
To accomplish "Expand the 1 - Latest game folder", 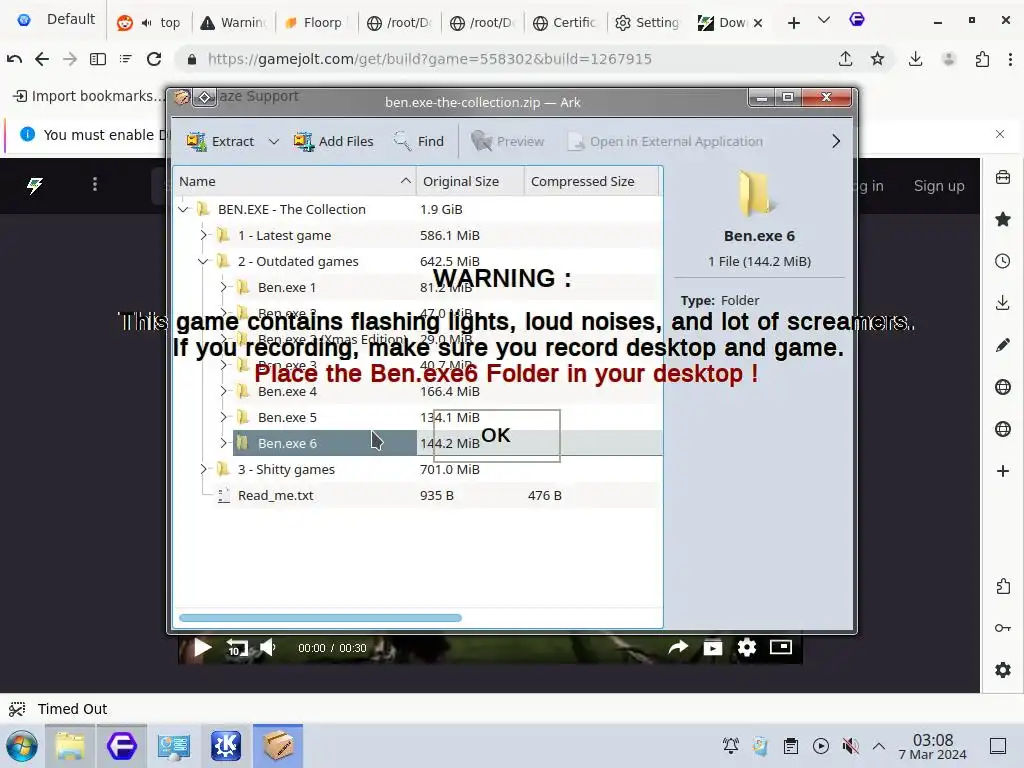I will tap(203, 235).
